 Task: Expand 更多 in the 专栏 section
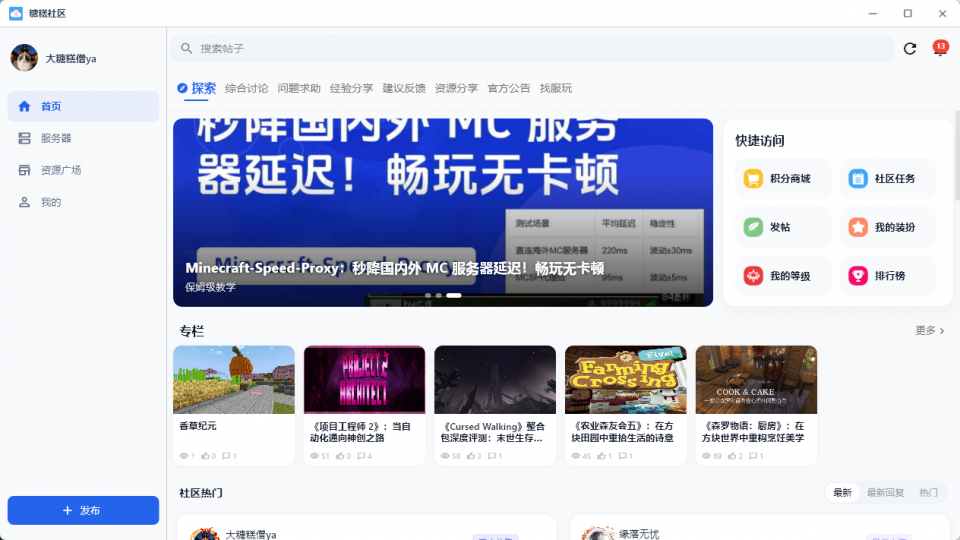[x=930, y=331]
